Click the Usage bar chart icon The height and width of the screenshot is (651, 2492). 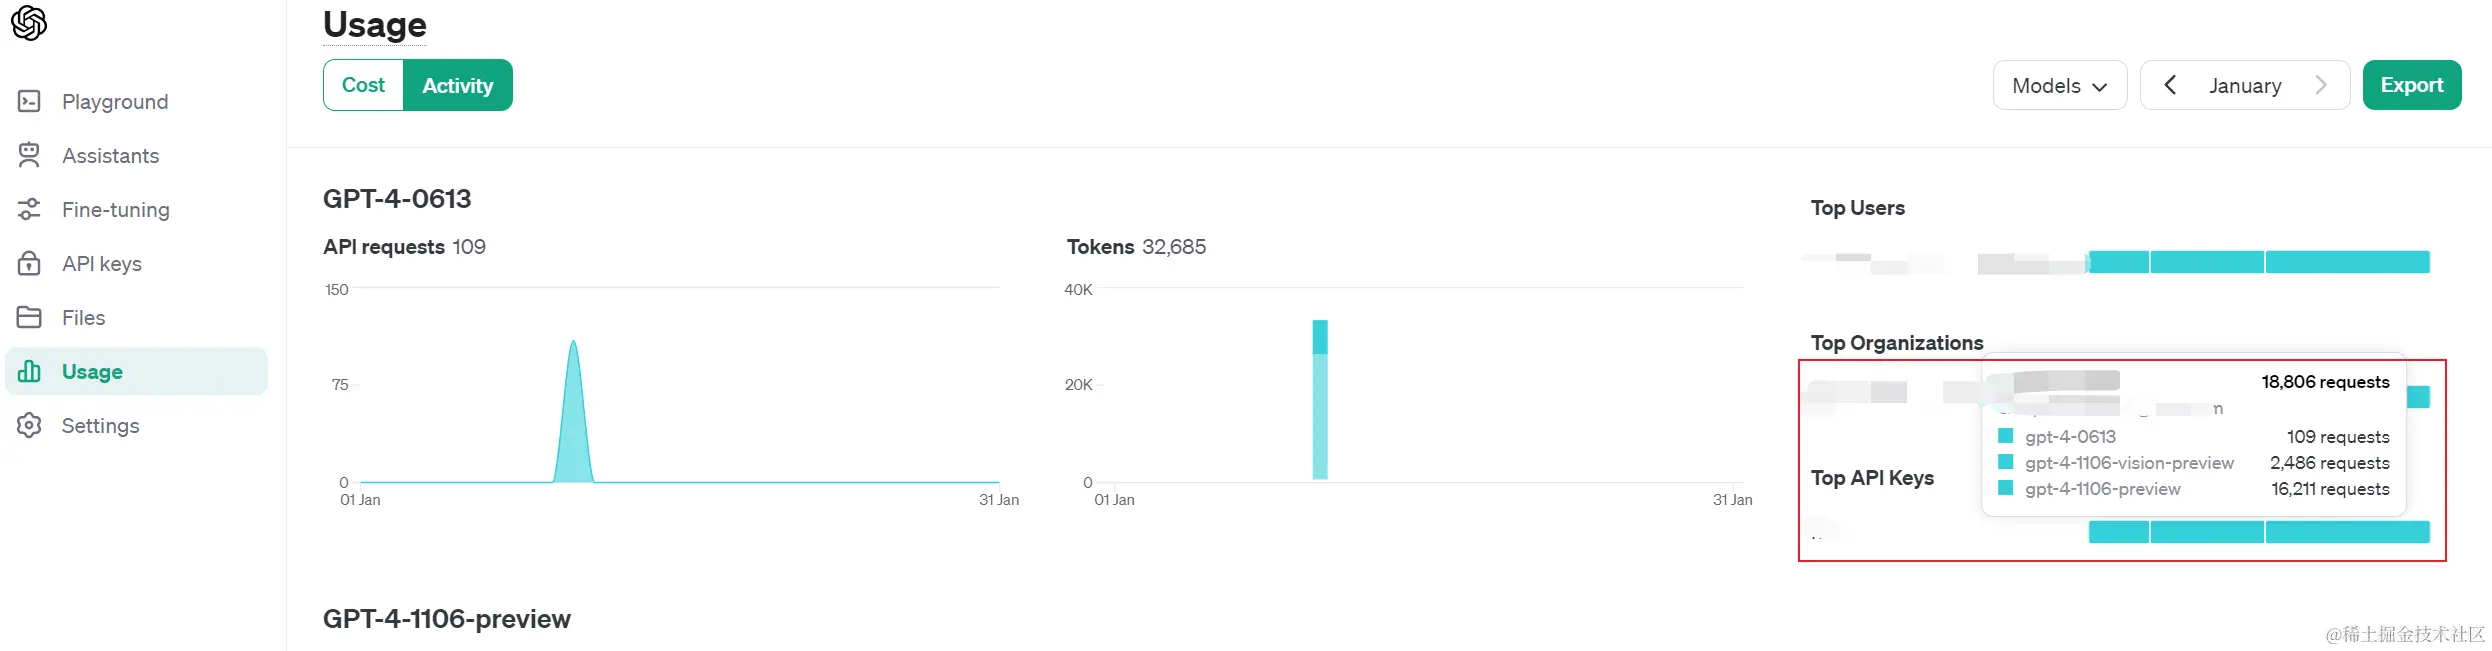tap(30, 371)
